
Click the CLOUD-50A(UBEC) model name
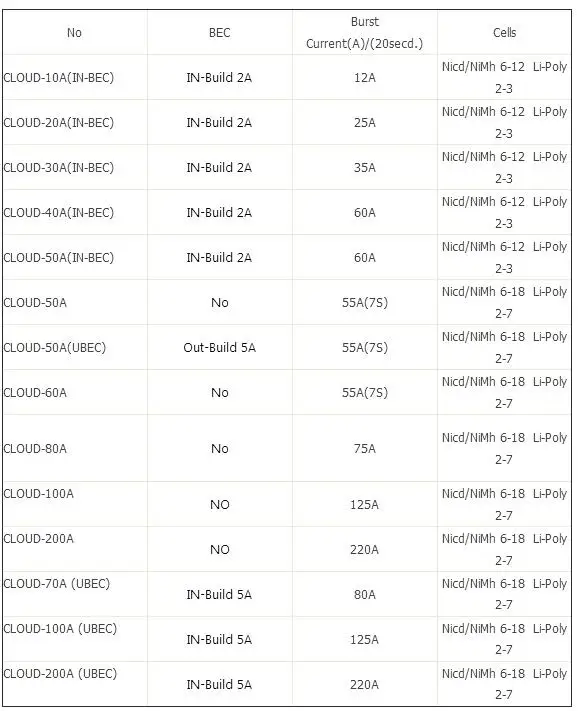click(x=54, y=347)
